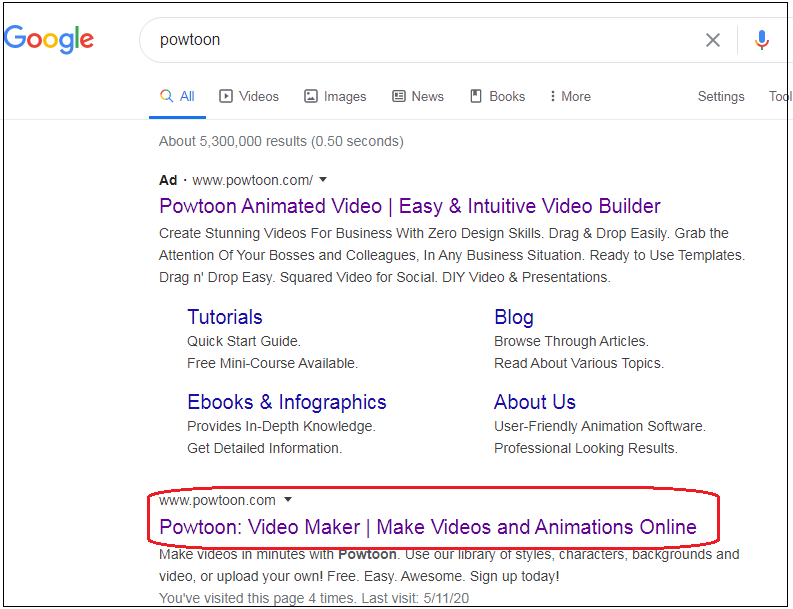Click the Books tab book icon
Viewport: 793px width, 609px height.
475,96
